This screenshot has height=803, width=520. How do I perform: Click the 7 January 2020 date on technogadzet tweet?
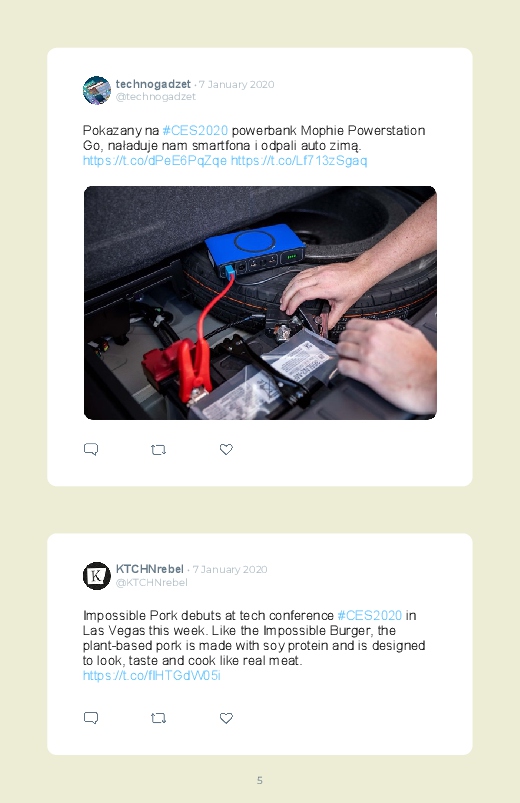tap(237, 84)
